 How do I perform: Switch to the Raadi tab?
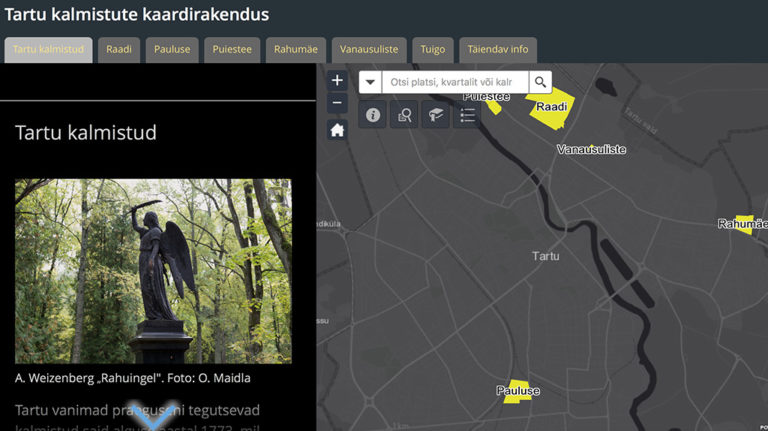[119, 49]
